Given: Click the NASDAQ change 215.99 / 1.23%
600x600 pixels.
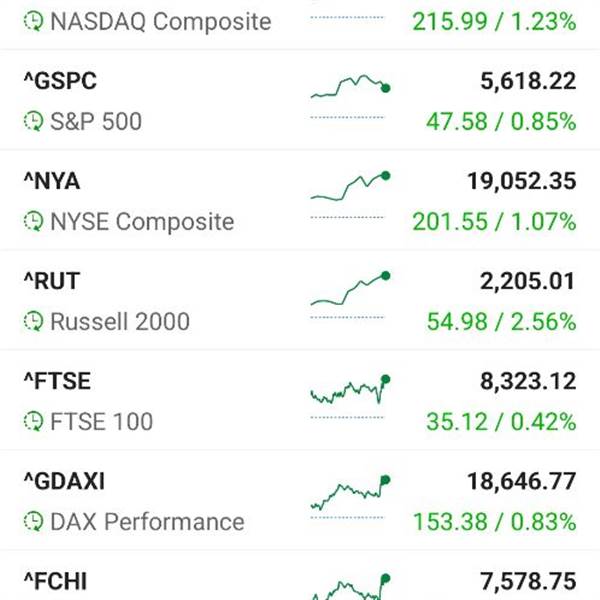Looking at the screenshot, I should [494, 21].
